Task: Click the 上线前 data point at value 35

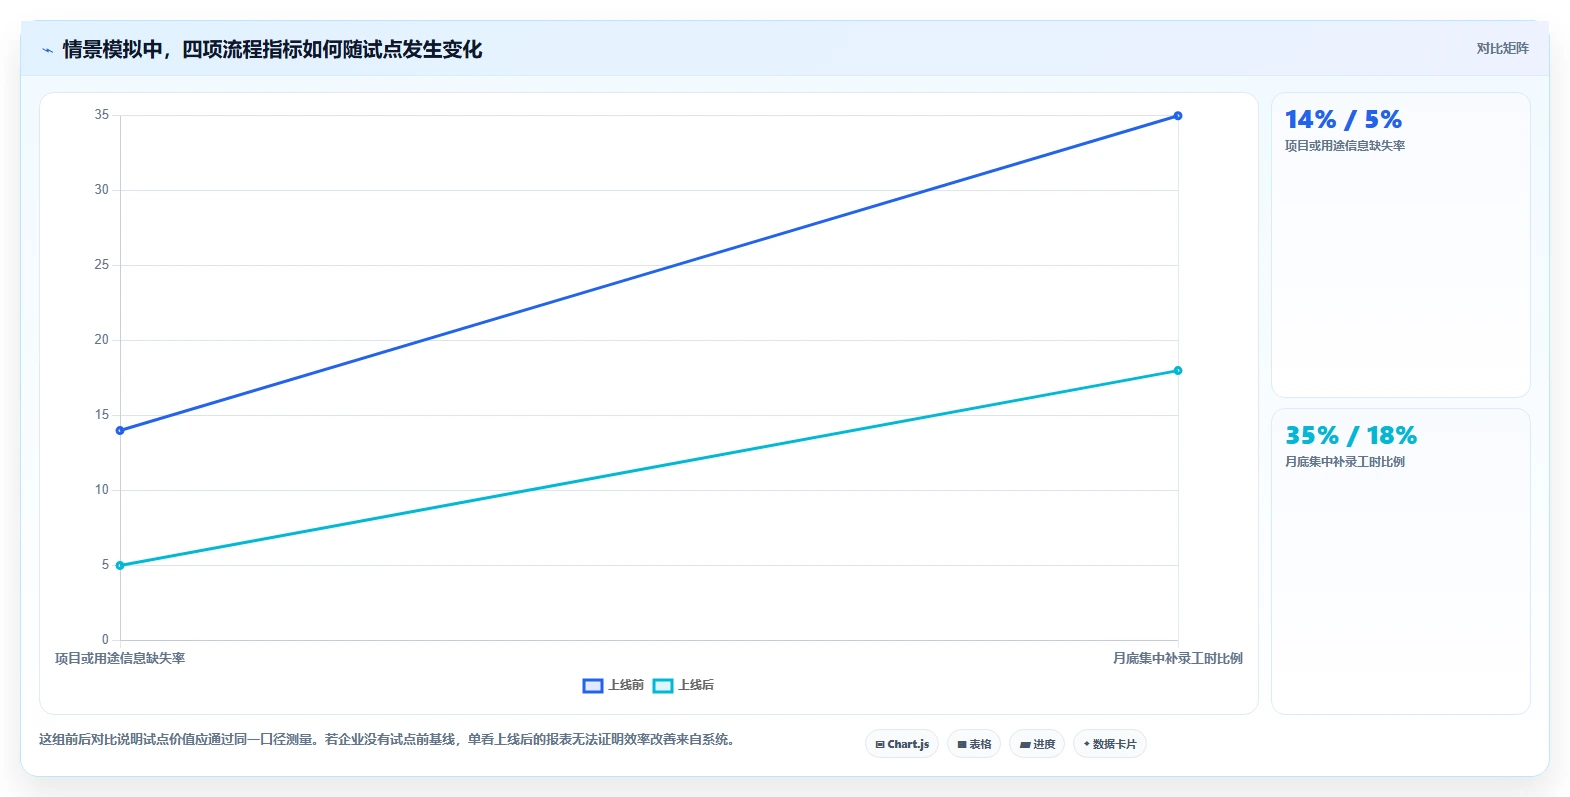Action: coord(1178,116)
